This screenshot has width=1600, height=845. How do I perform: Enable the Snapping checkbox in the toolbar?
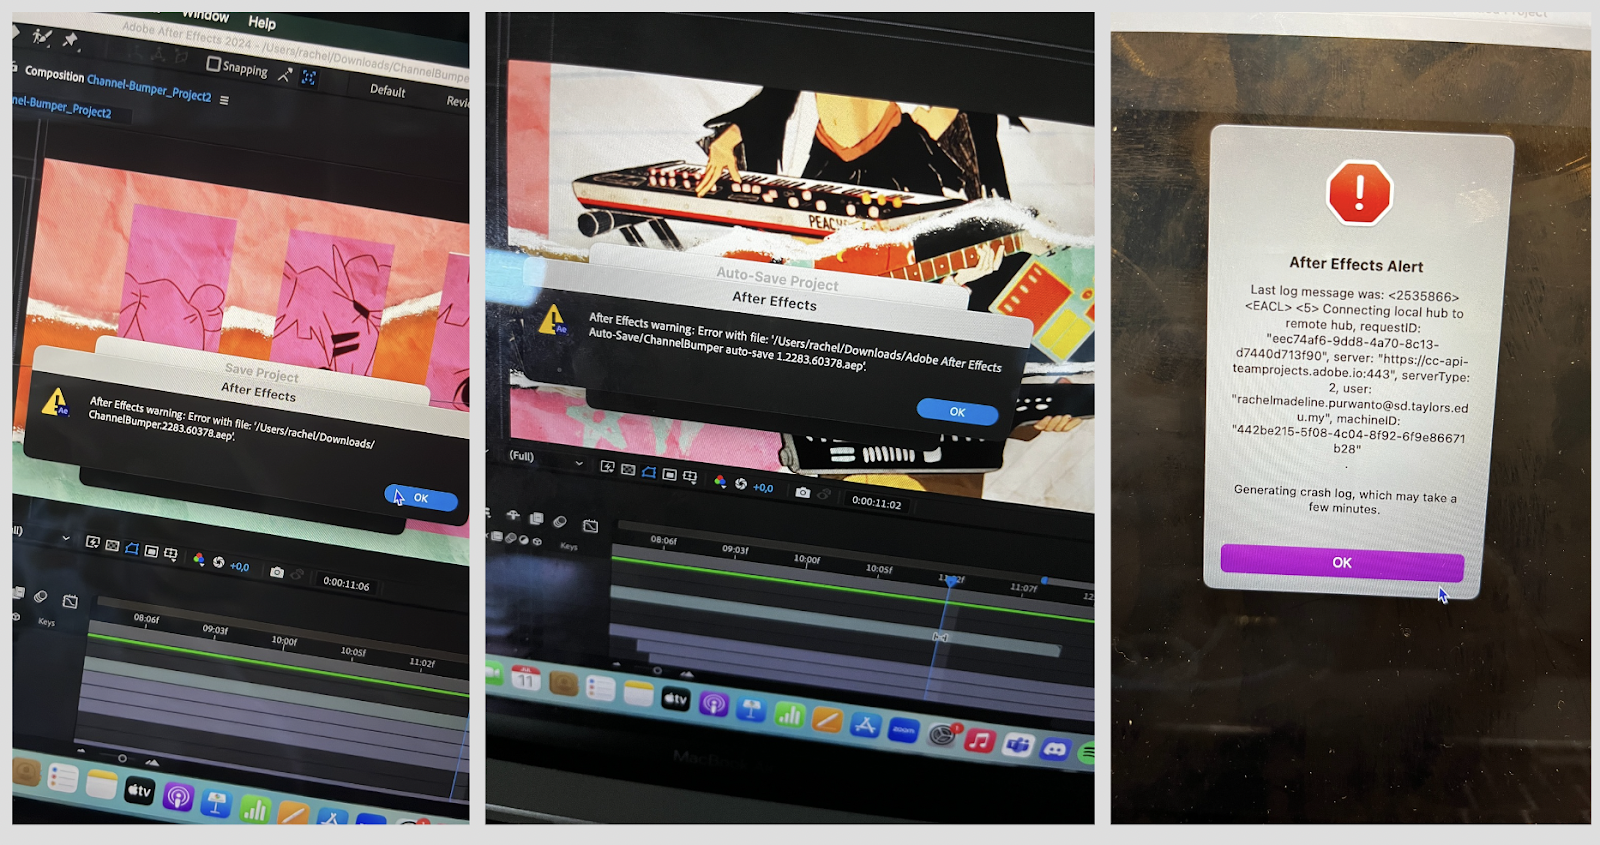213,64
